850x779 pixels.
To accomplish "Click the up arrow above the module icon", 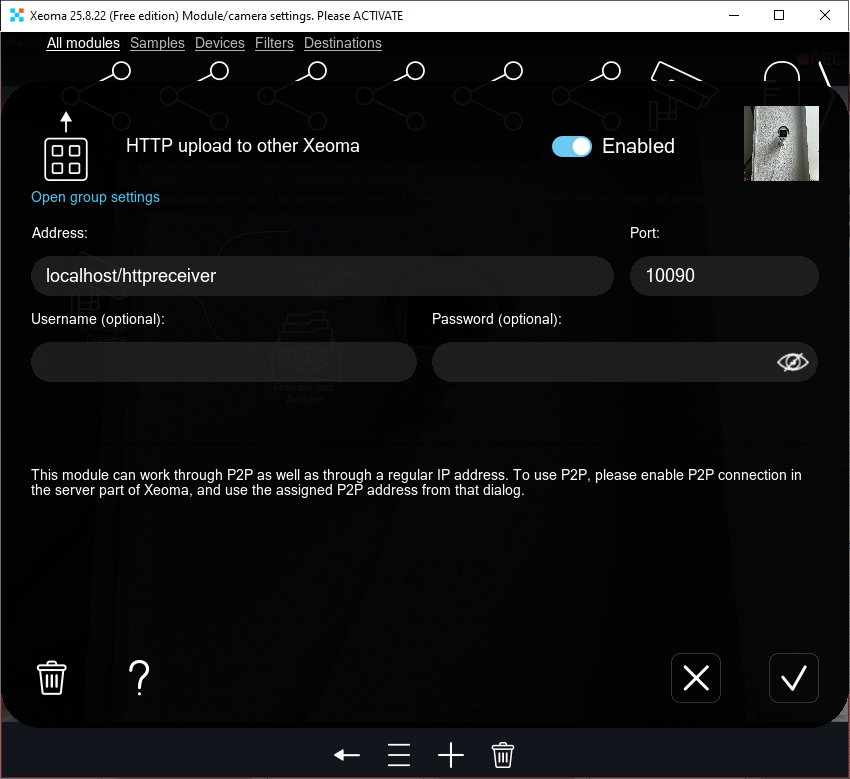I will (65, 120).
